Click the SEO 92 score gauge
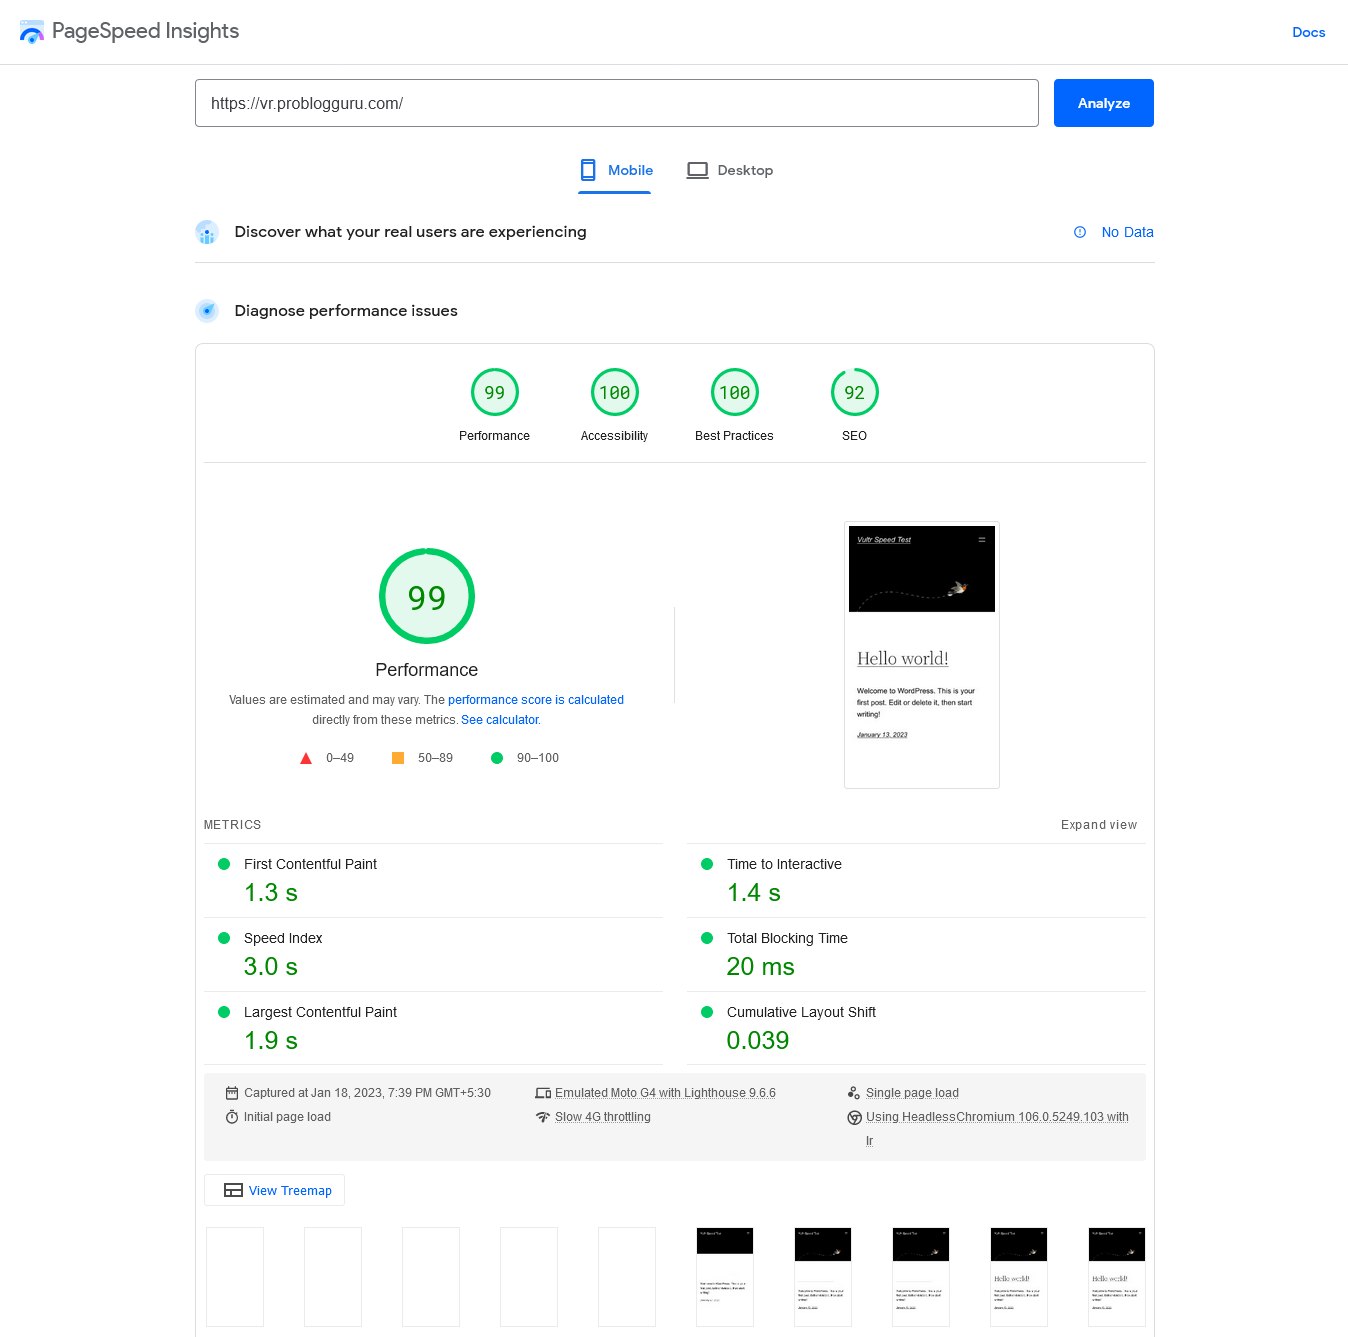 (x=854, y=393)
